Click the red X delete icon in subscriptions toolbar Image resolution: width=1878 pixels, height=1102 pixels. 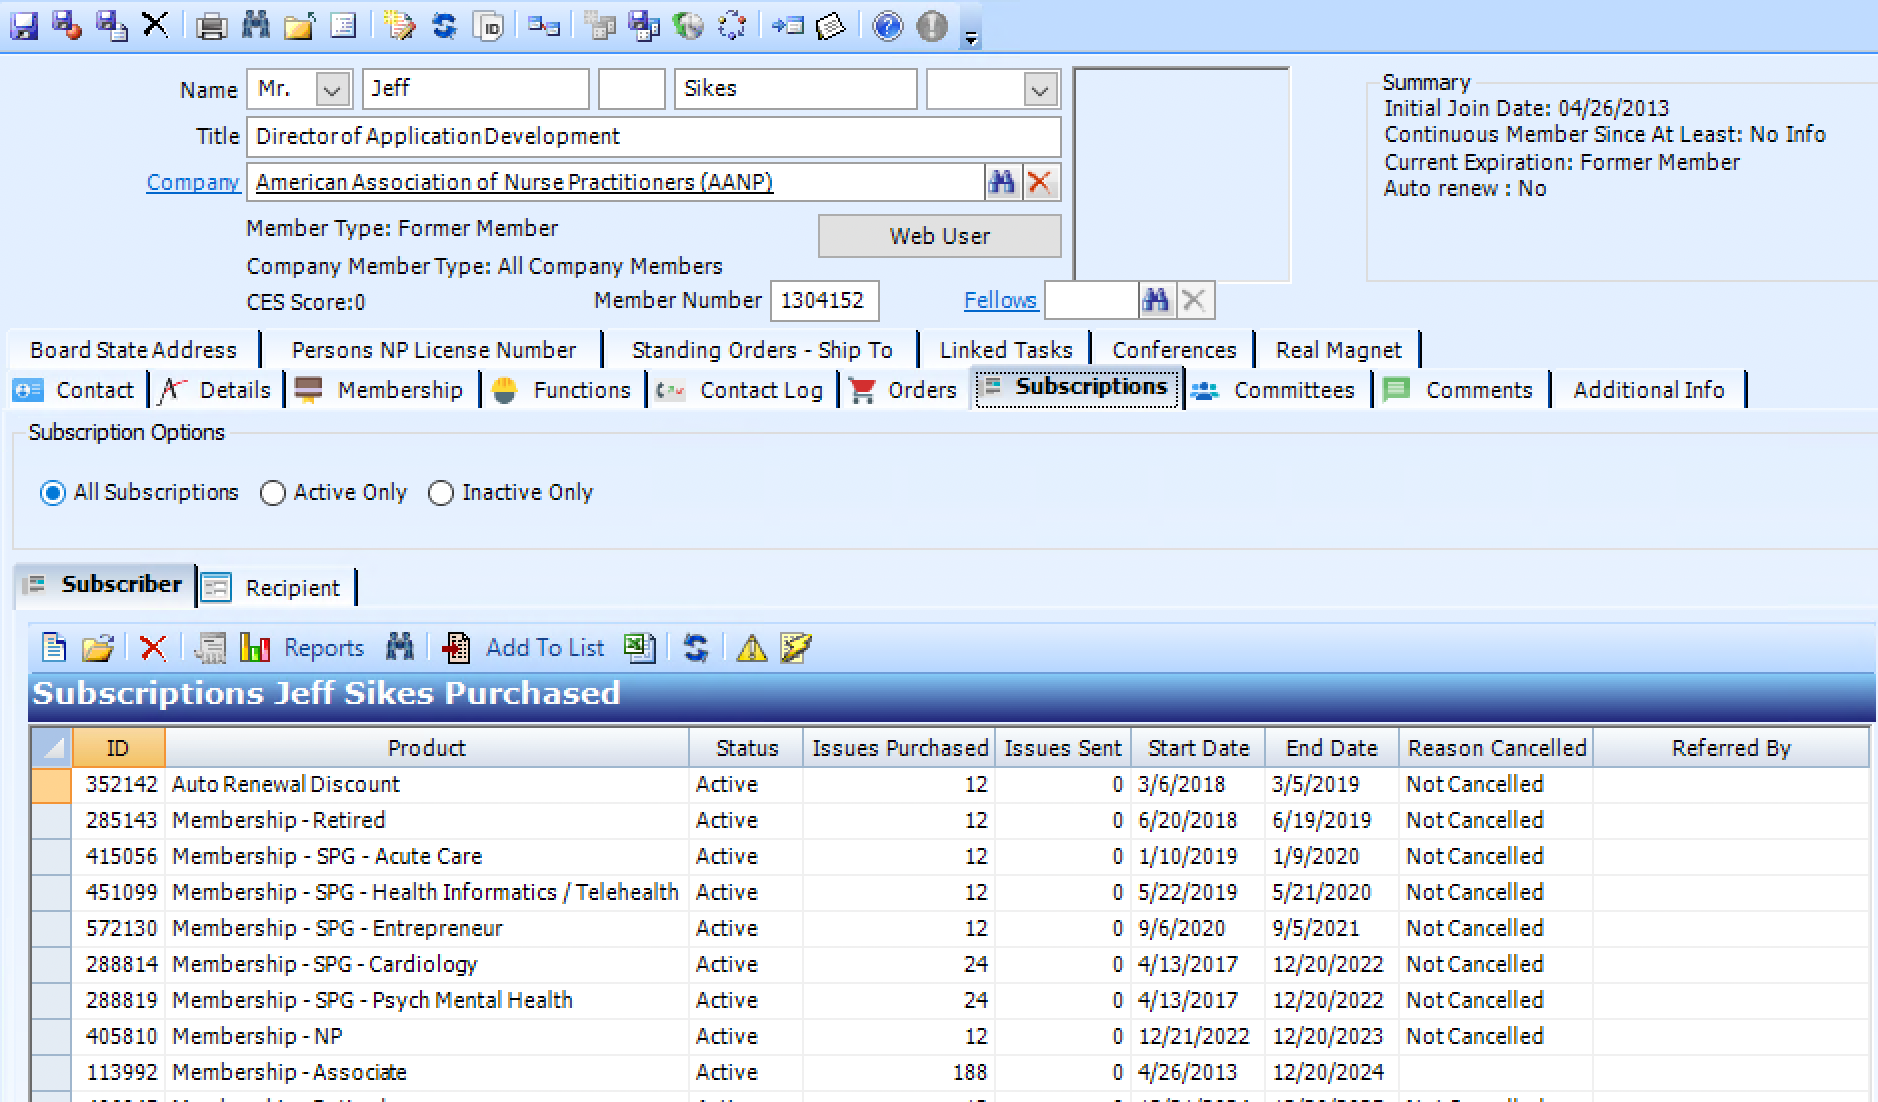153,648
